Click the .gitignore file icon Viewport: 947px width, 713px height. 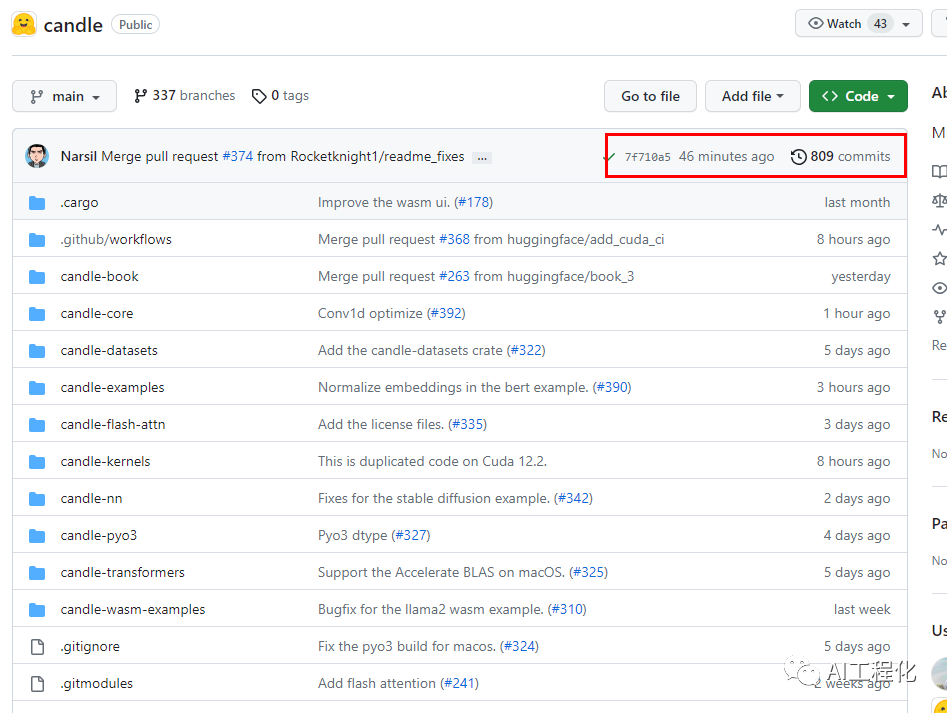coord(37,647)
